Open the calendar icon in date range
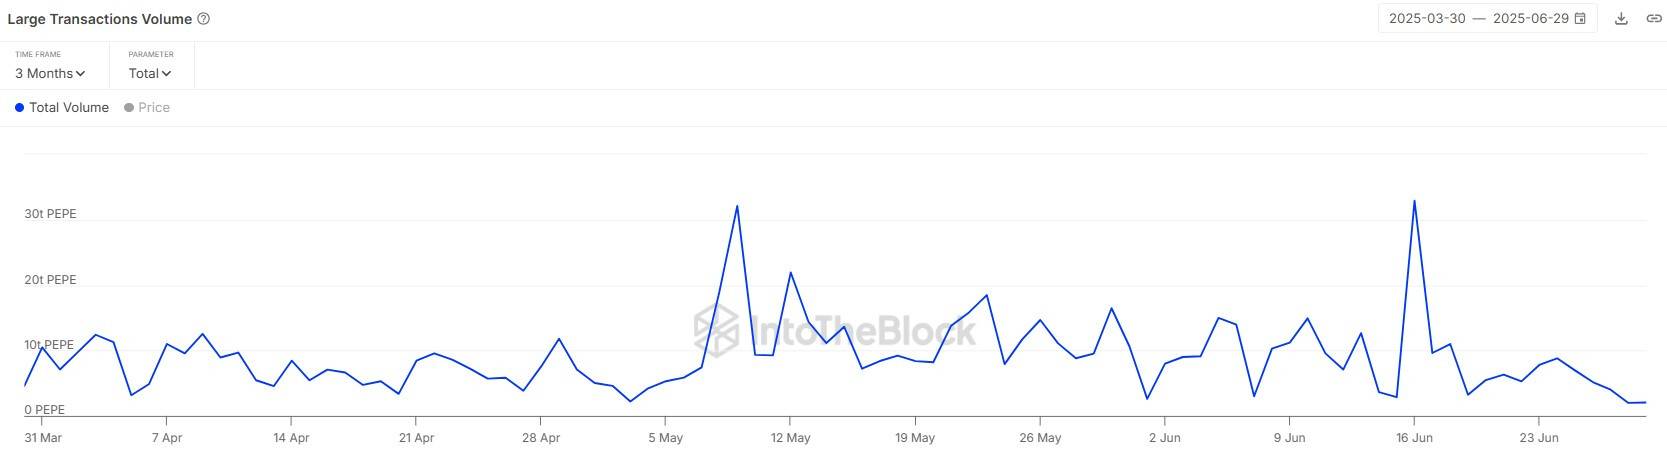Viewport: 1667px width, 453px height. pos(1580,19)
